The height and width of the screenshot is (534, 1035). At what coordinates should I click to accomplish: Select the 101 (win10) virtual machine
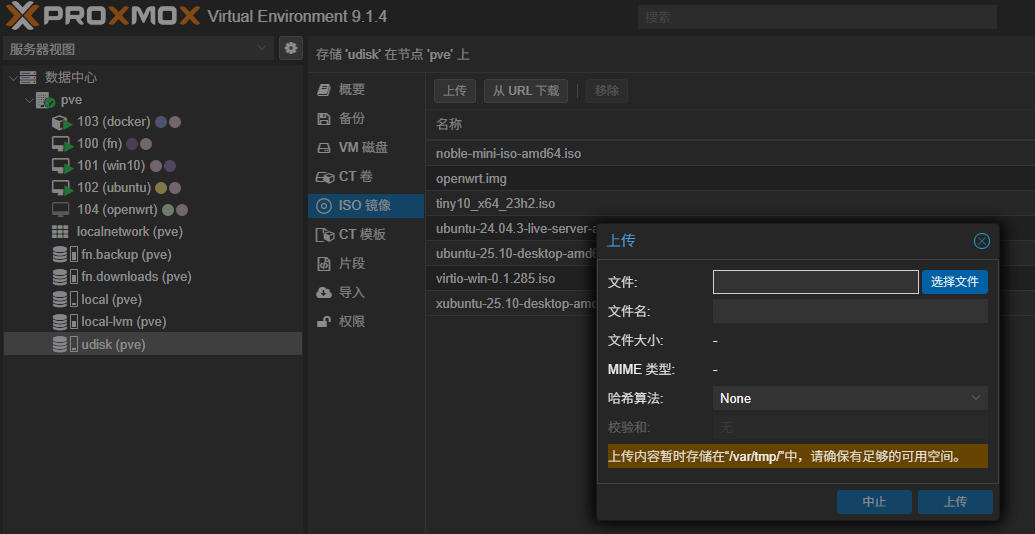pos(110,166)
